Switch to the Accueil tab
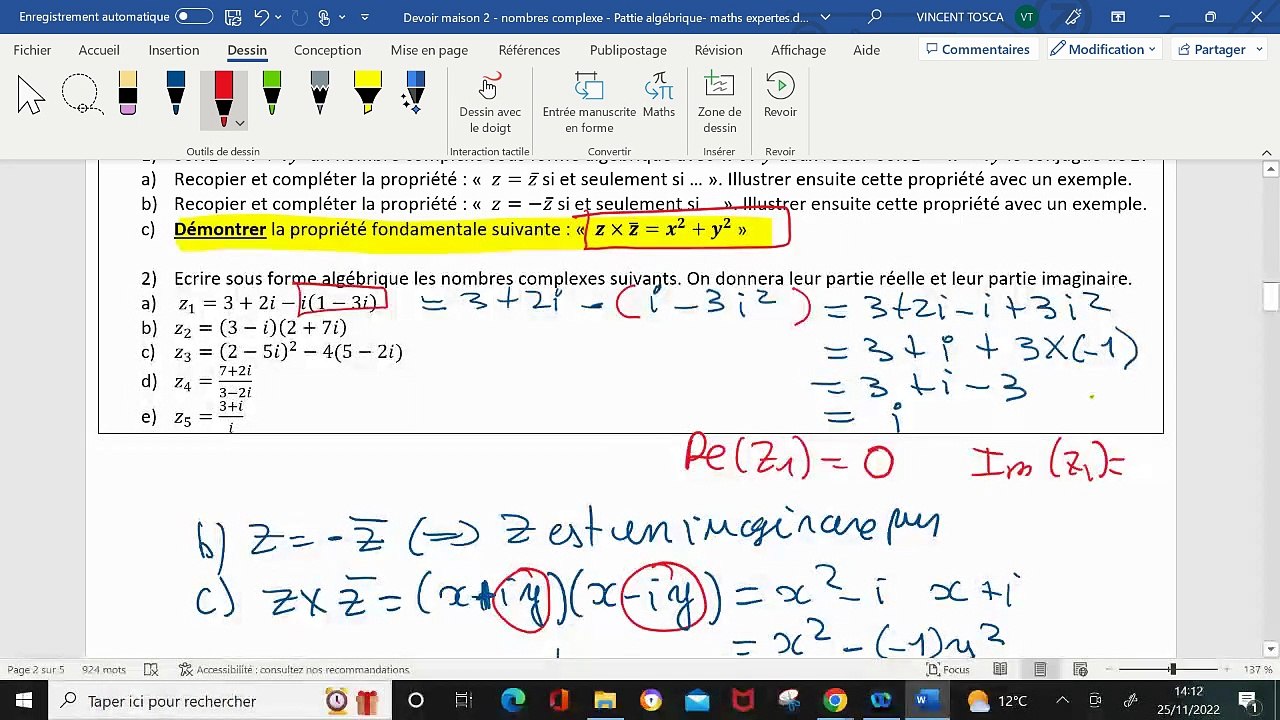1280x720 pixels. click(99, 50)
